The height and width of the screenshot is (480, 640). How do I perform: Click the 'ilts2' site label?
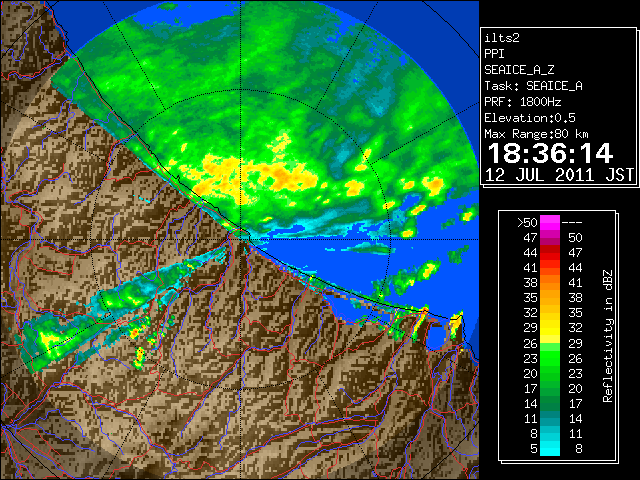tap(502, 38)
